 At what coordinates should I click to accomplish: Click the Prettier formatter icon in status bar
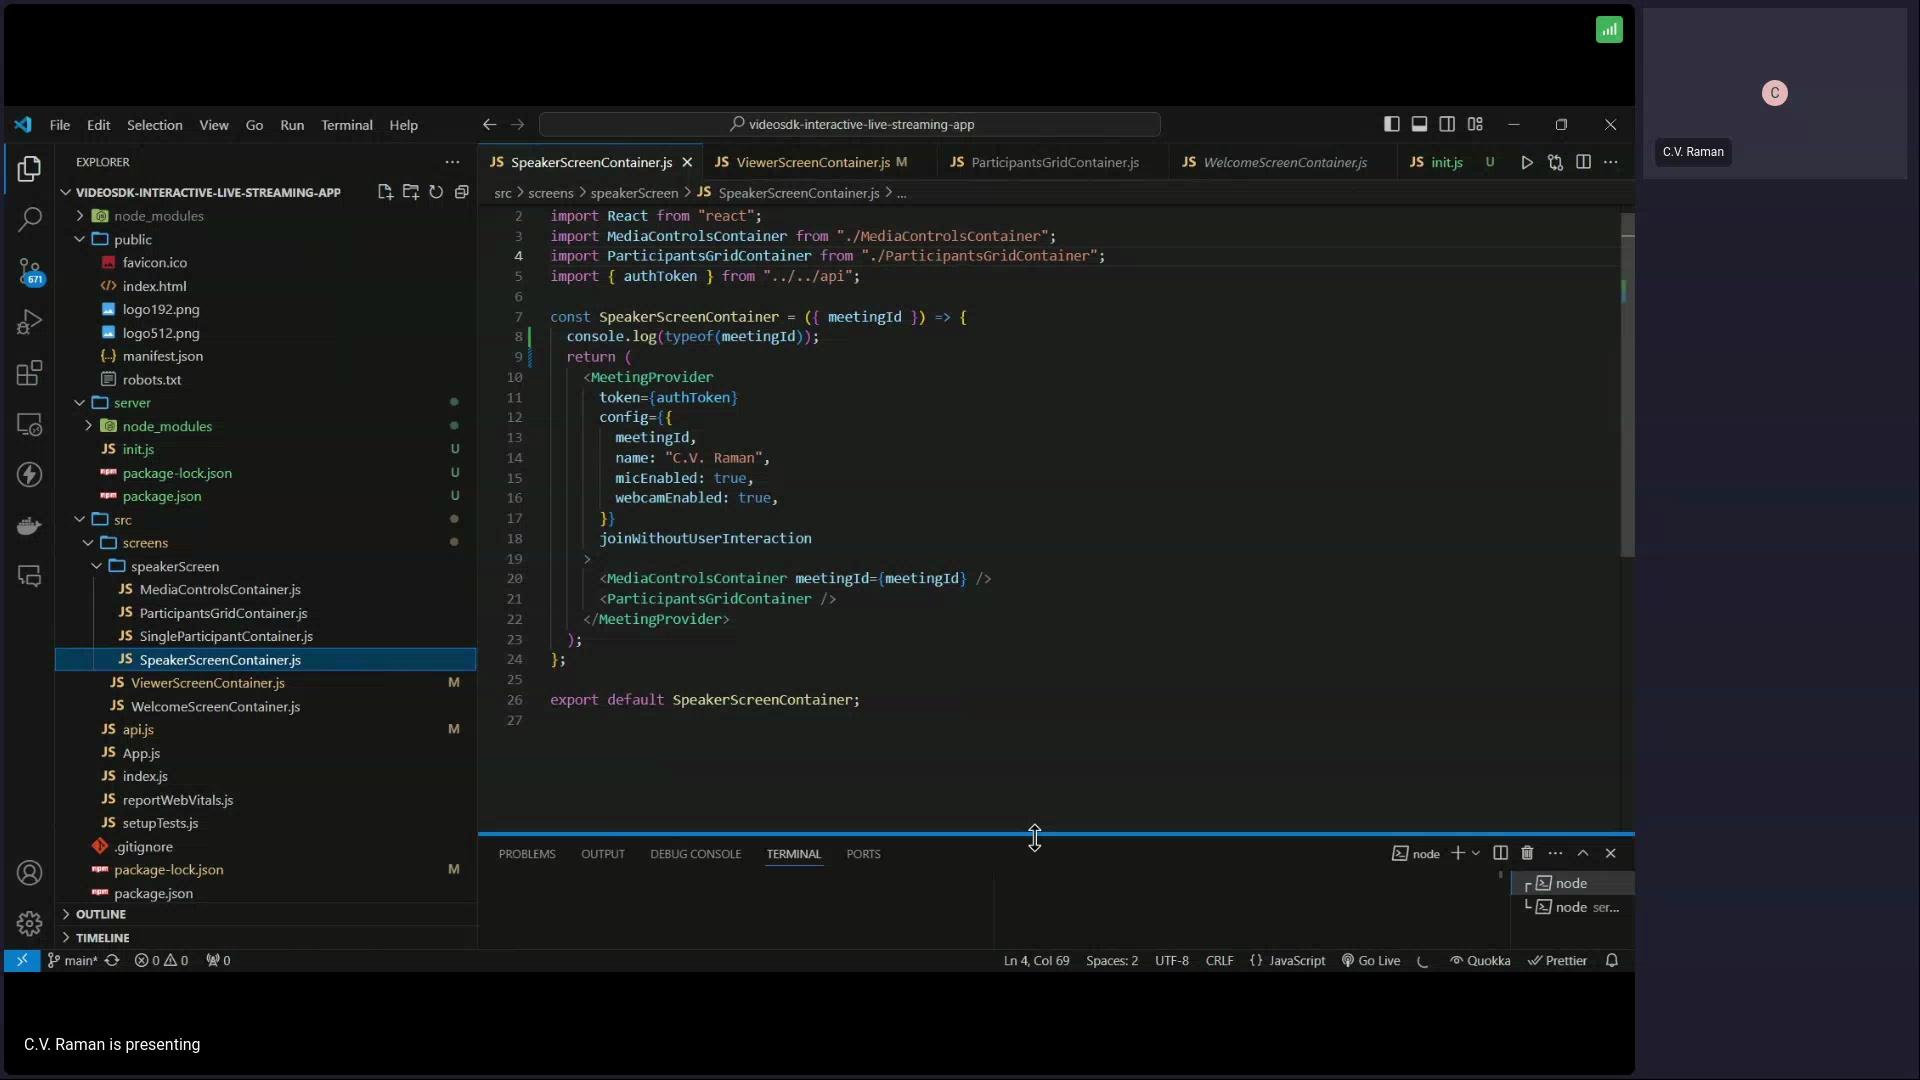[1559, 960]
